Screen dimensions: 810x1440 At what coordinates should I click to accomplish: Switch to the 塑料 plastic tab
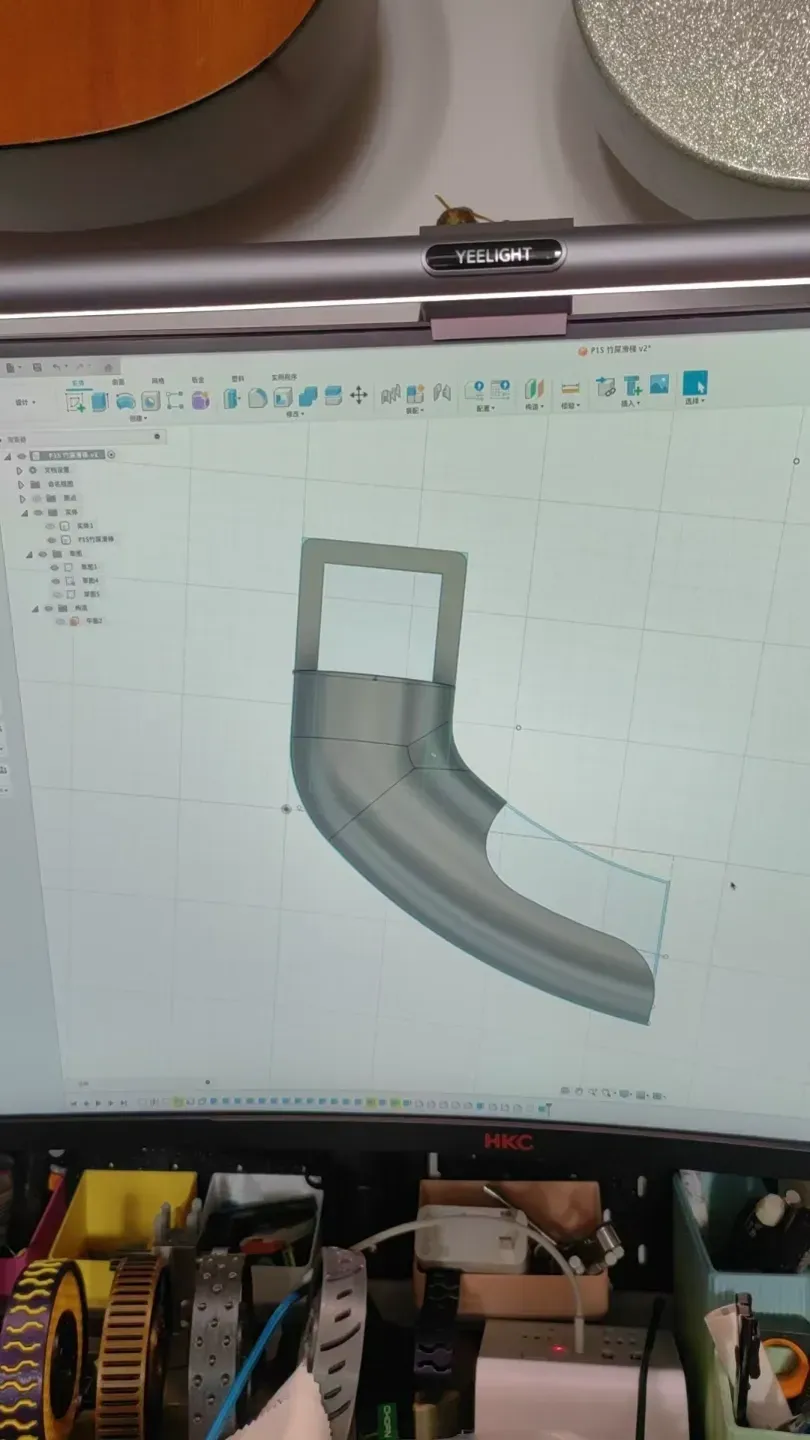(x=238, y=378)
